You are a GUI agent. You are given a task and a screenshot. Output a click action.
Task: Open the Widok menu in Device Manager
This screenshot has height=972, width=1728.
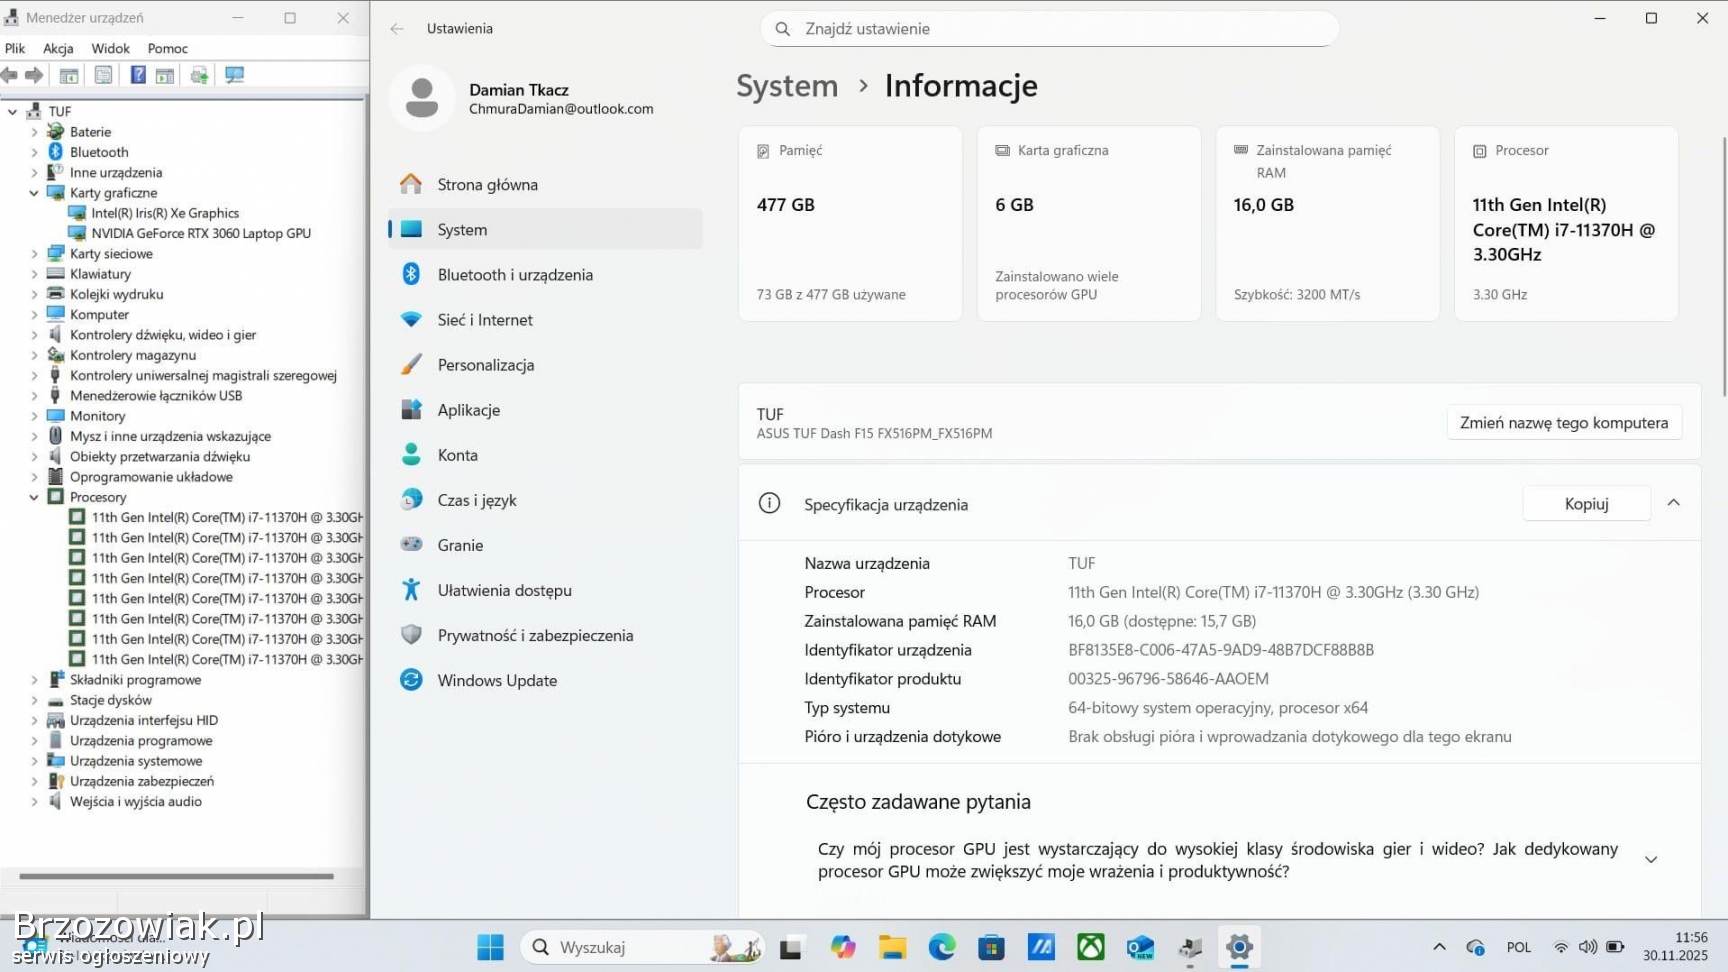click(110, 48)
